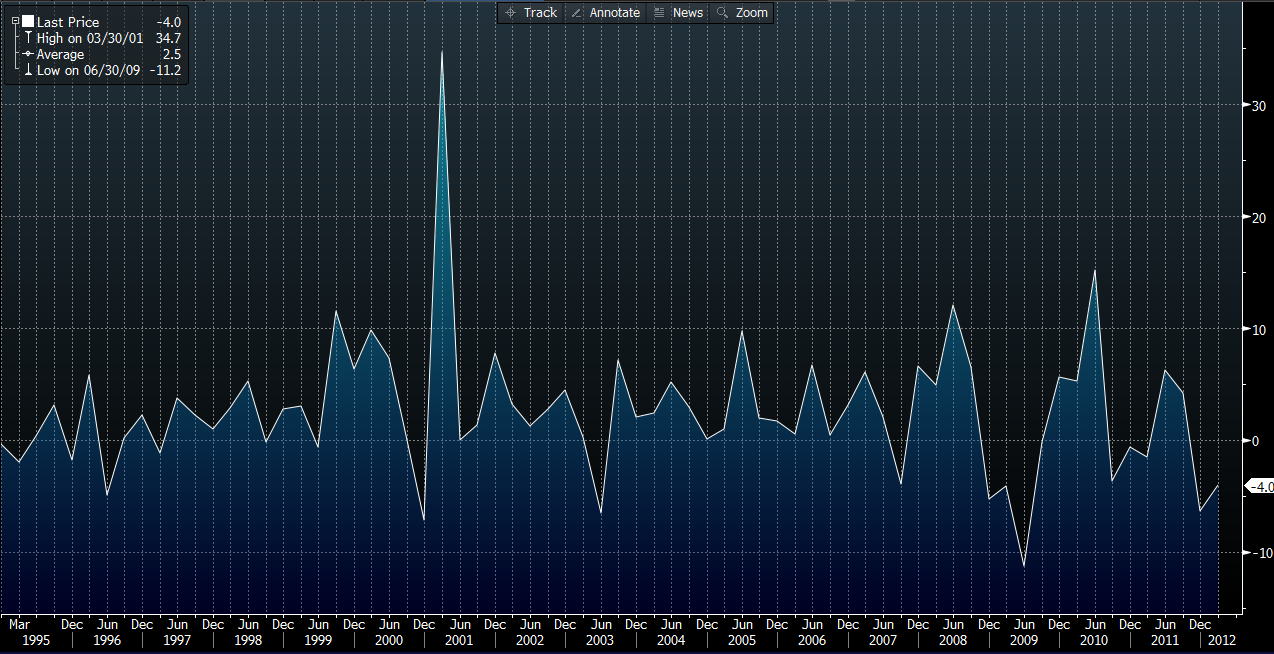This screenshot has width=1274, height=654.
Task: Click the High marker icon in legend
Action: [28, 38]
